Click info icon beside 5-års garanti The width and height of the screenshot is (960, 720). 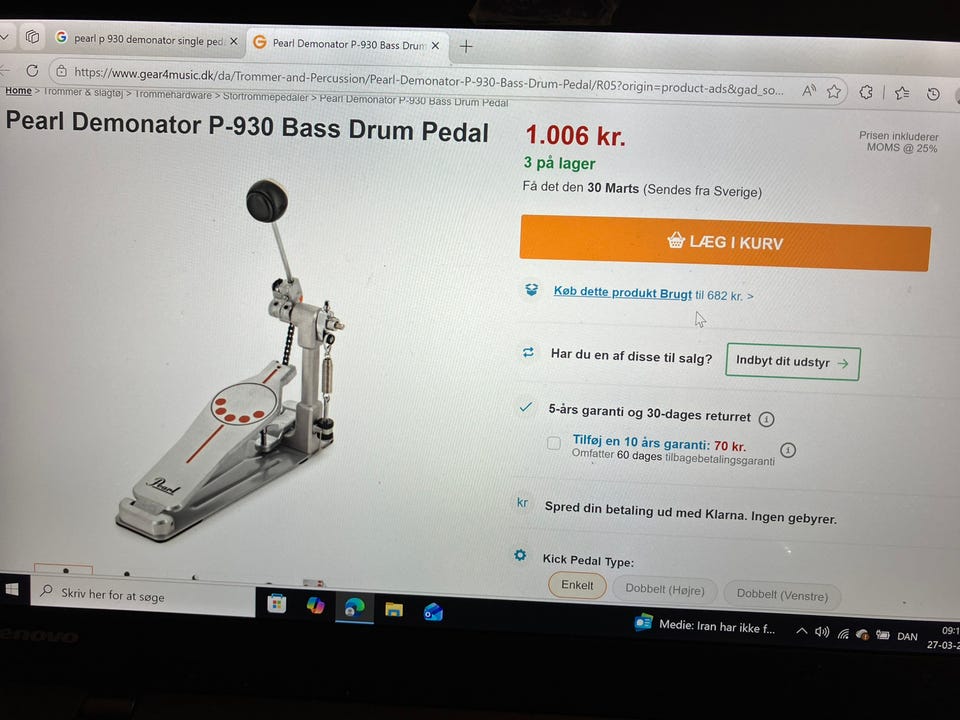[x=767, y=419]
